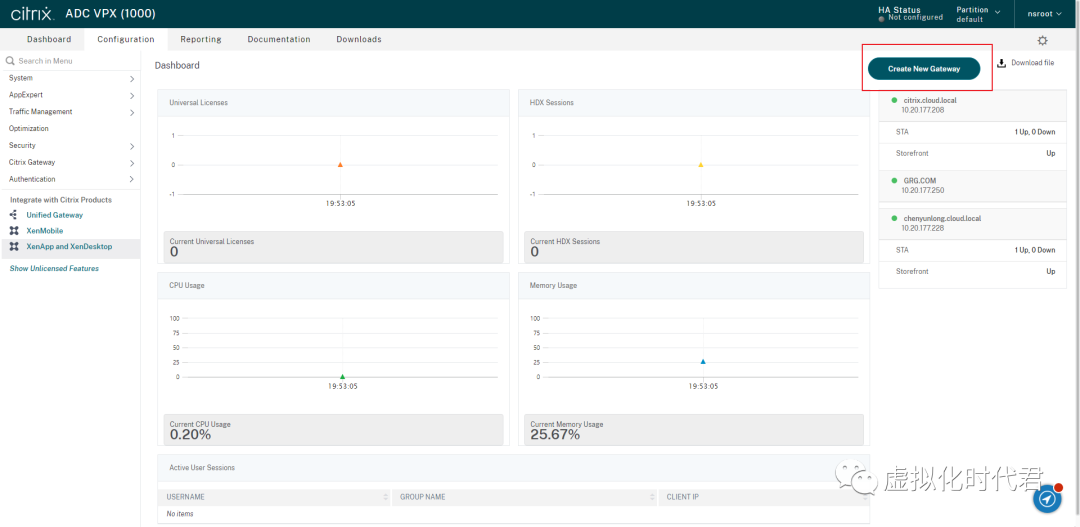Click the Current Universal Licenses value
Viewport: 1080px width, 527px height.
tap(174, 252)
